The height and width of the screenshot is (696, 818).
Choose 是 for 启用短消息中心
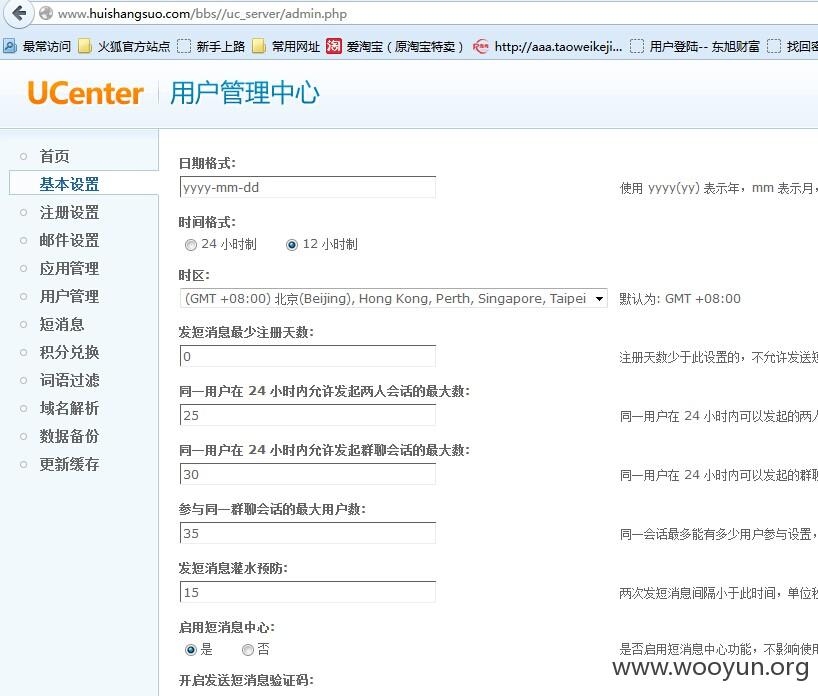coord(191,650)
